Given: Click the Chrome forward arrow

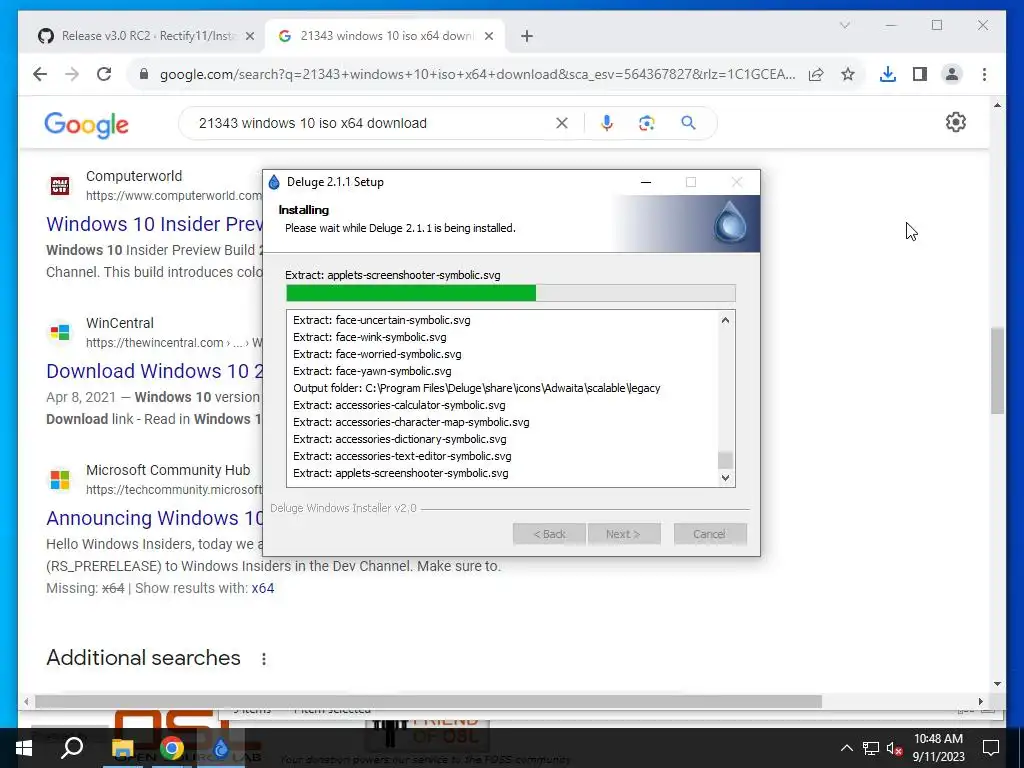Looking at the screenshot, I should pyautogui.click(x=72, y=74).
